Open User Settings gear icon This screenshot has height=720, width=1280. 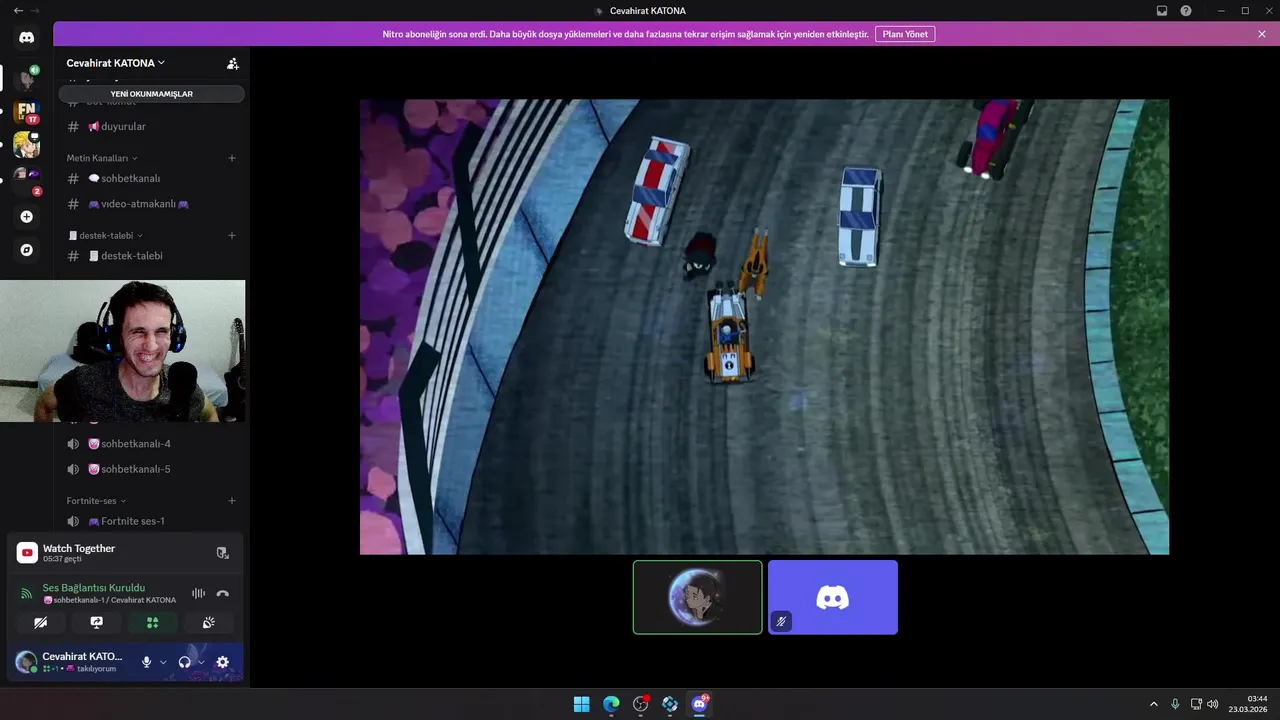222,662
